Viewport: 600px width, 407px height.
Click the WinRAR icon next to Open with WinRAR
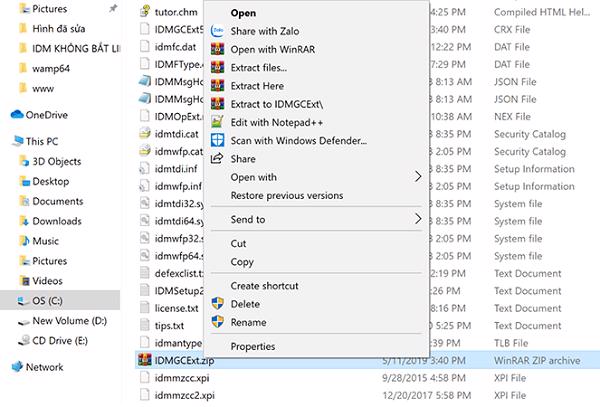coord(217,49)
